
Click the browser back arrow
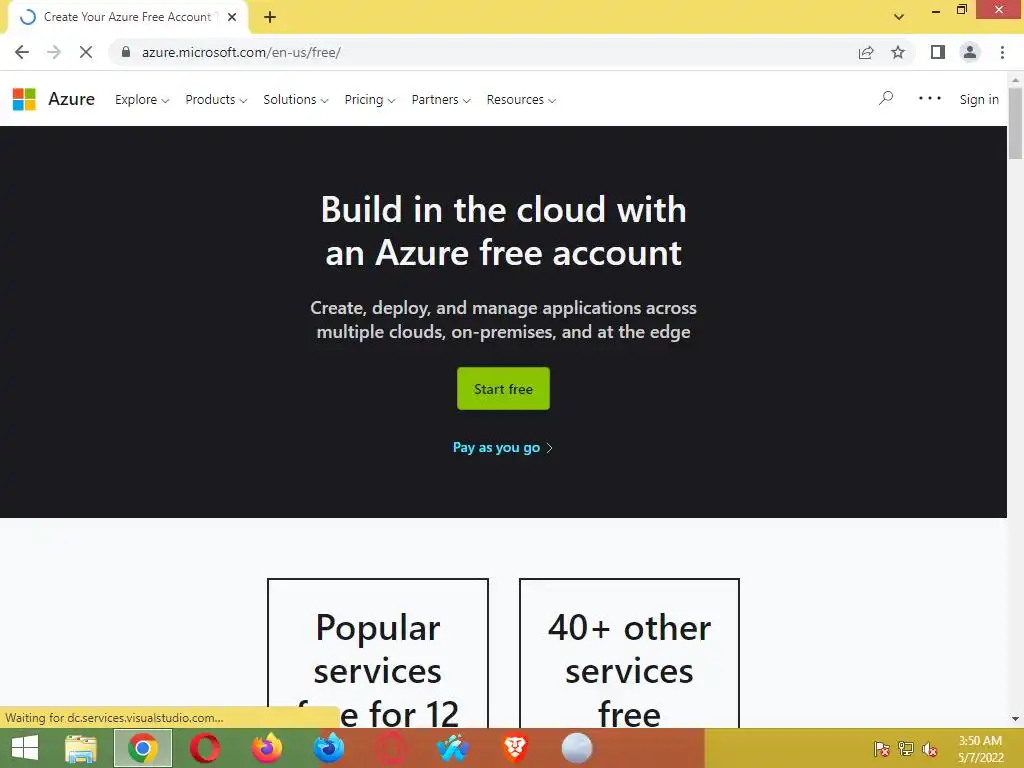tap(22, 52)
